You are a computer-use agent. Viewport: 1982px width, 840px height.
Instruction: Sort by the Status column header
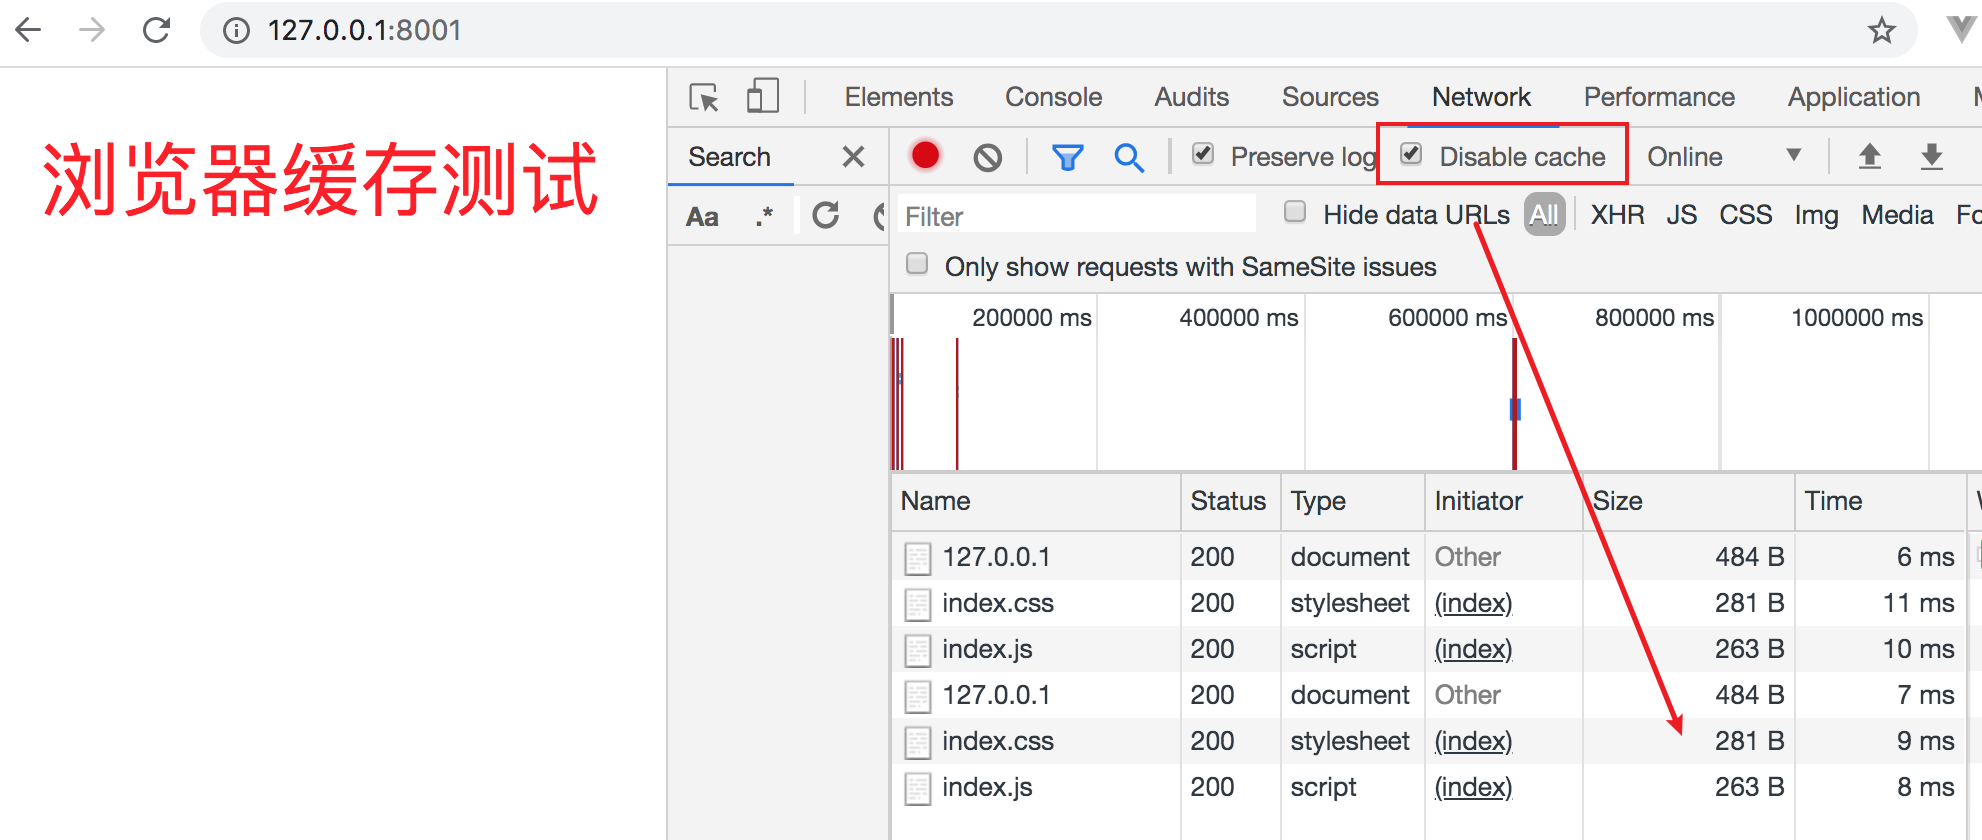1230,501
